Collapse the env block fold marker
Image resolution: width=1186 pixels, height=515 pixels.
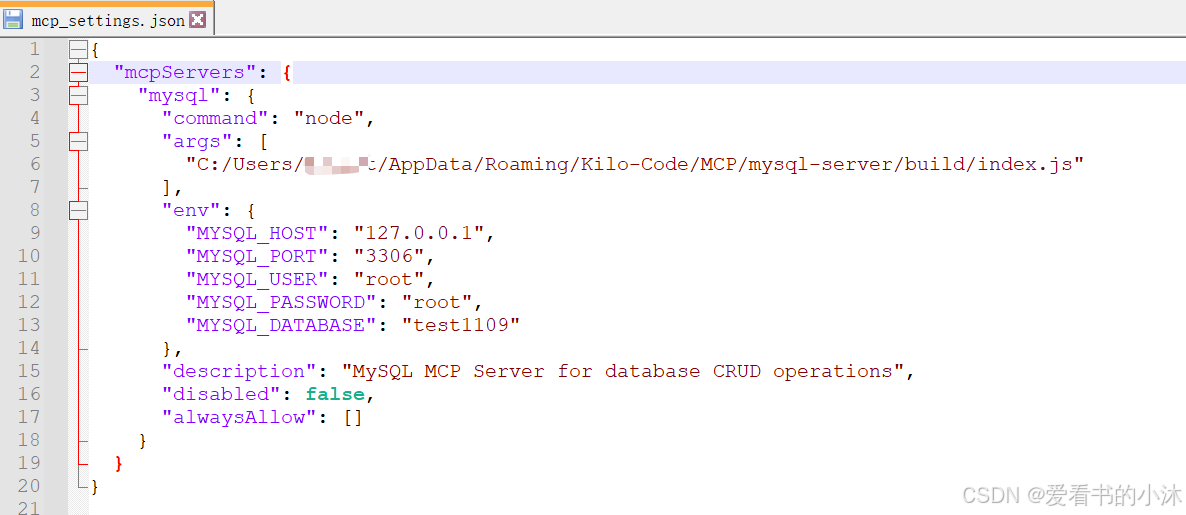coord(79,210)
